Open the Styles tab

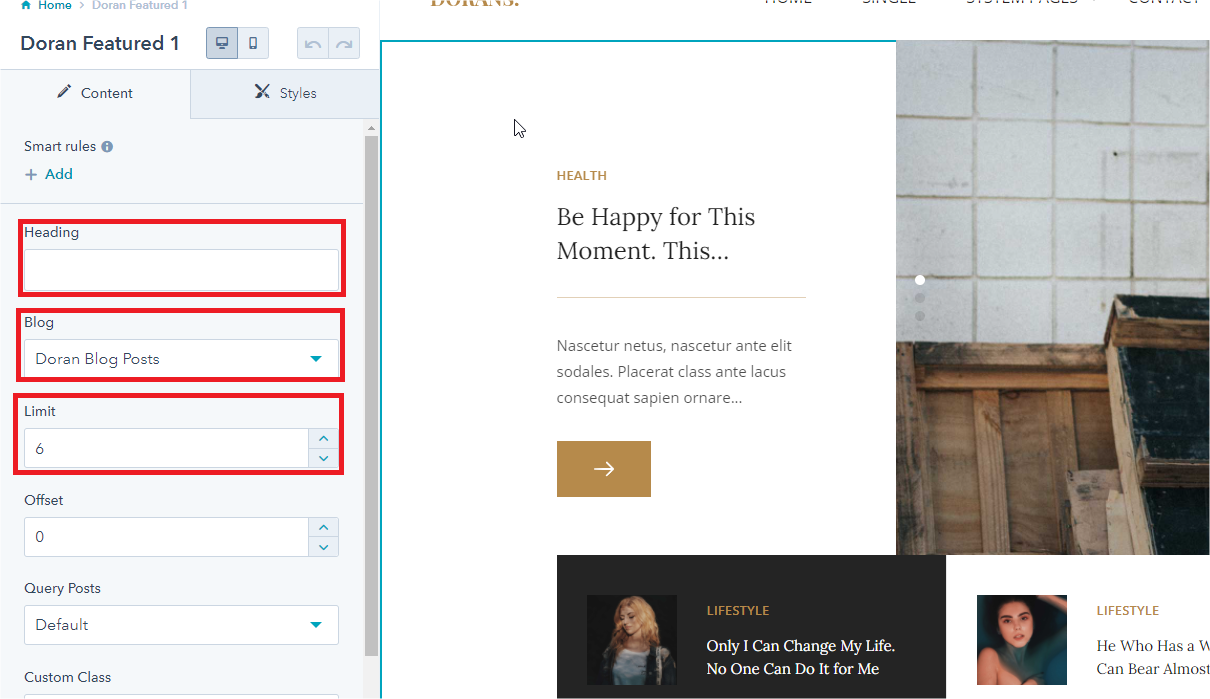285,93
